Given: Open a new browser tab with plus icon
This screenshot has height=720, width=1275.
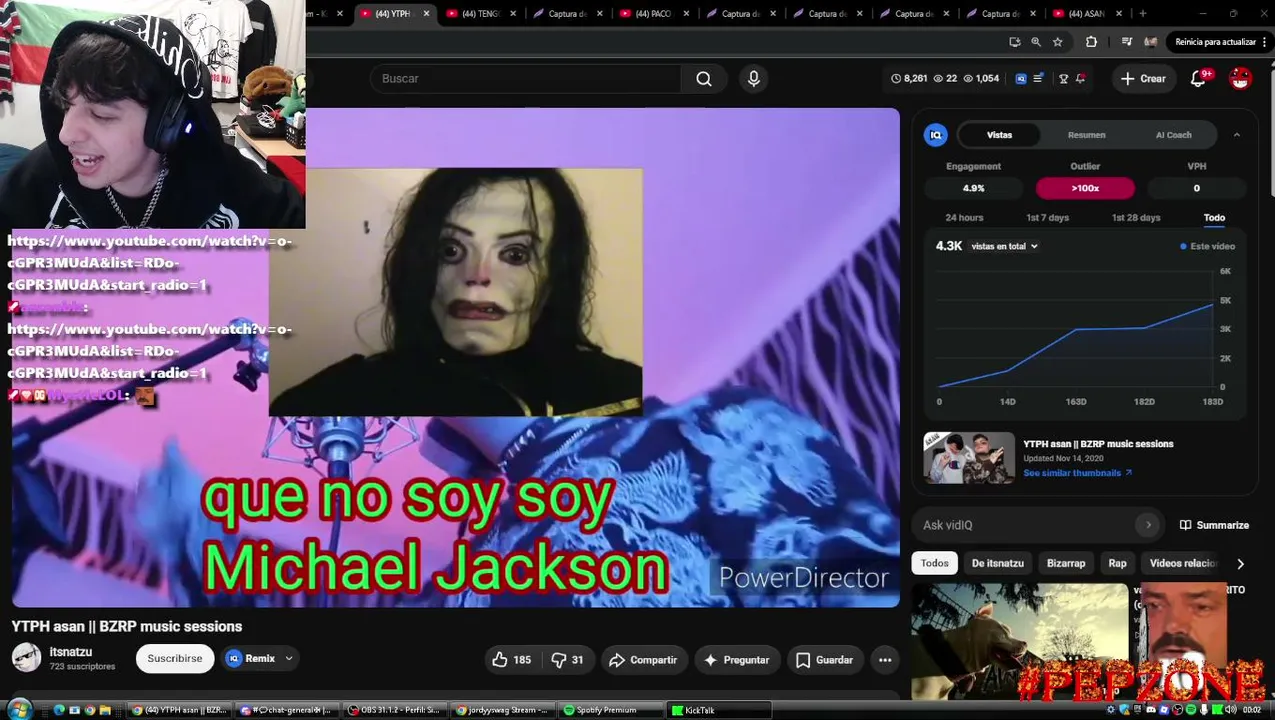Looking at the screenshot, I should [1143, 13].
